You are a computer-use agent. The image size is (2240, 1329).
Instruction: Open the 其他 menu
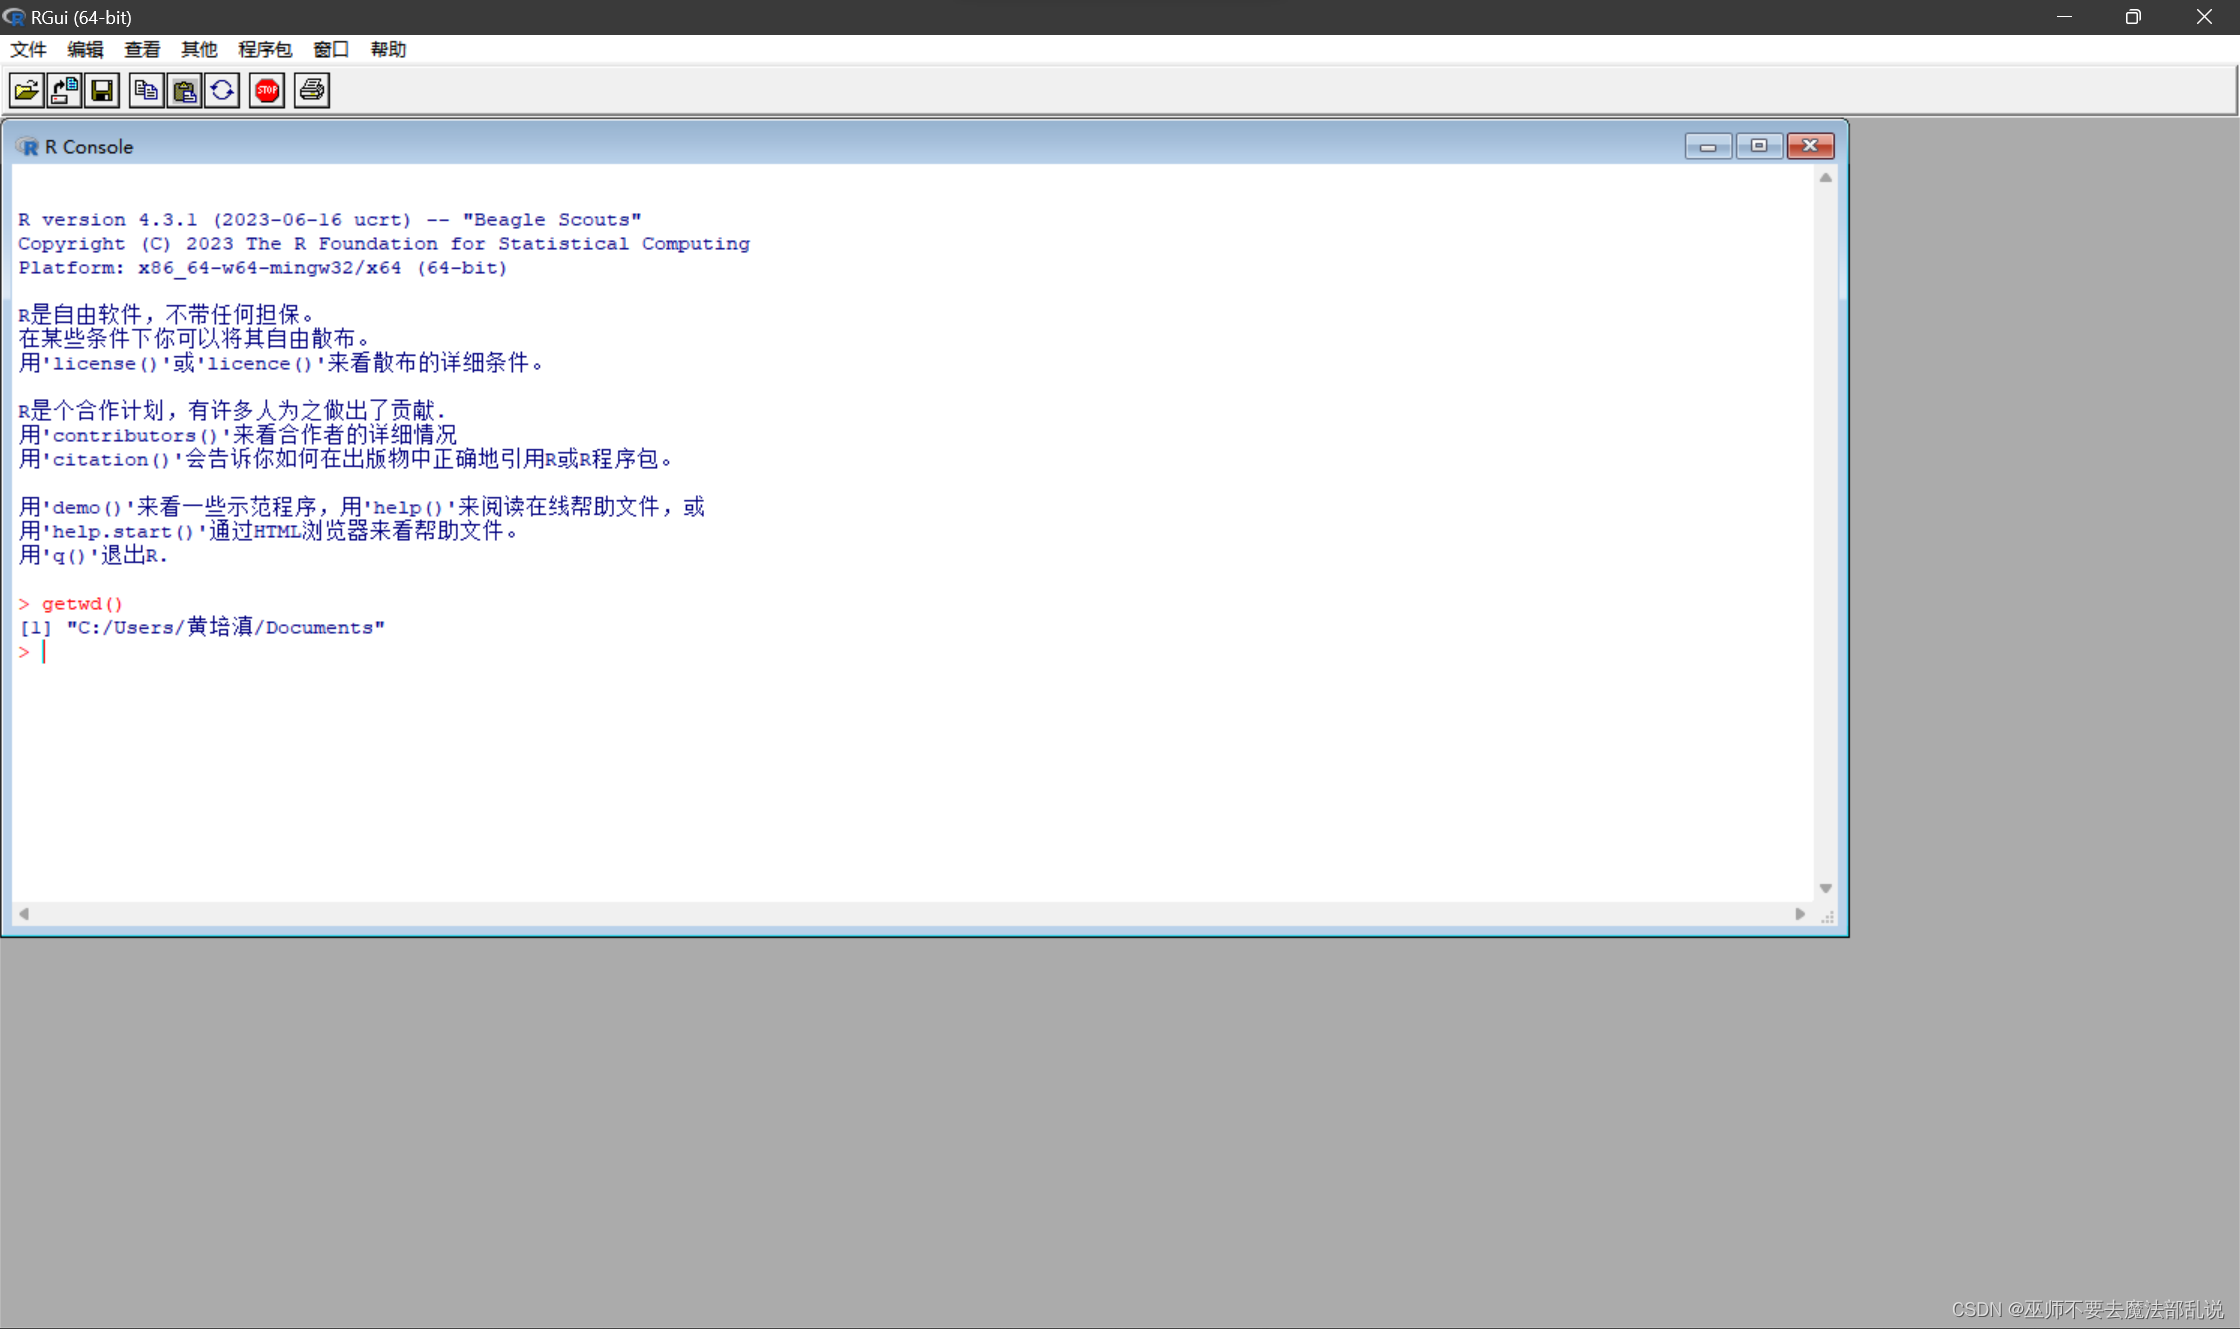[x=199, y=49]
